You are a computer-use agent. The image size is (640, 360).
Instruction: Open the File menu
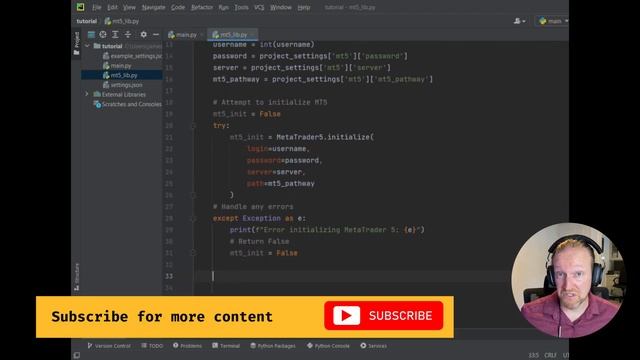[97, 7]
